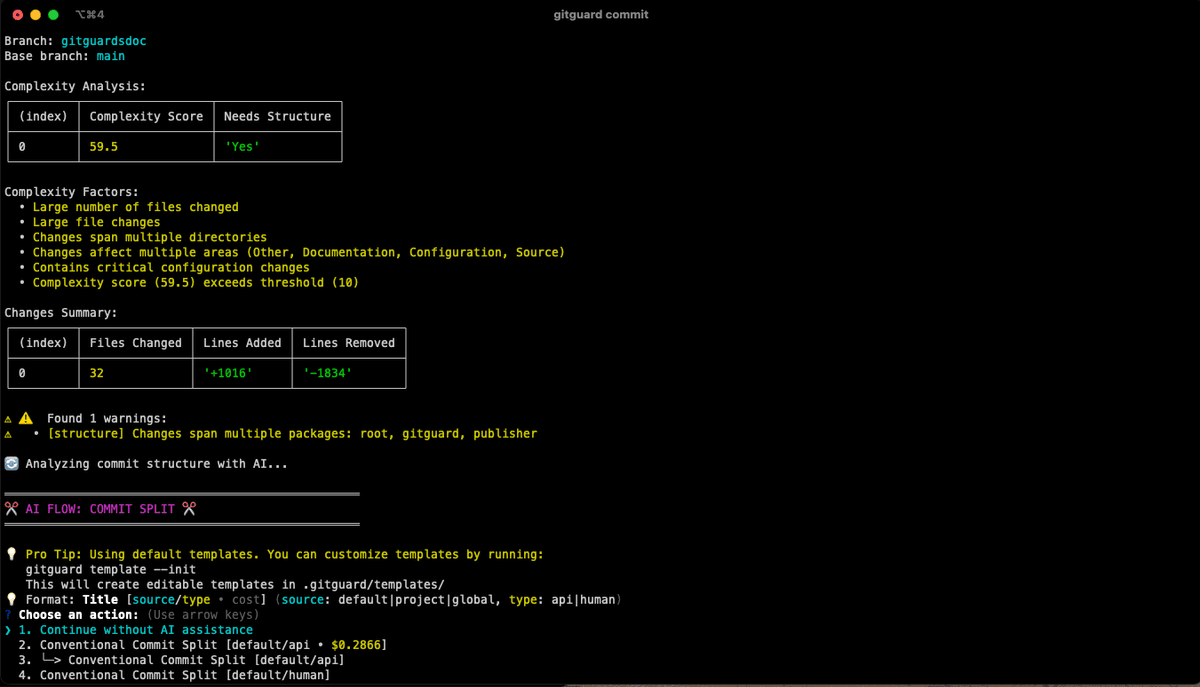Click 'Changes affect multiple areas' bullet line

(299, 252)
